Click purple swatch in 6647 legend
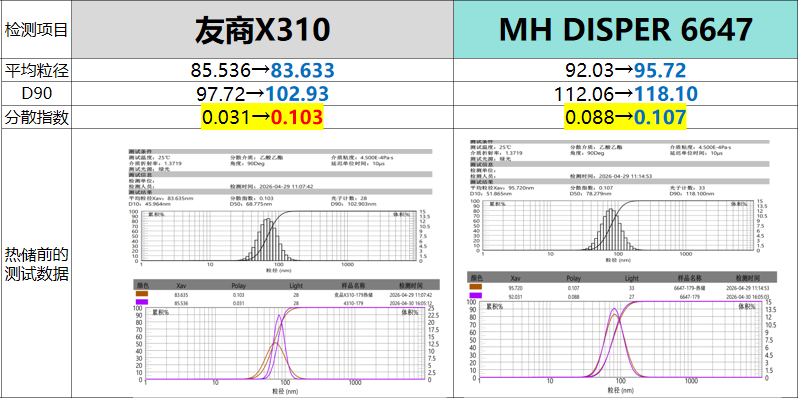This screenshot has width=799, height=399. [x=476, y=296]
